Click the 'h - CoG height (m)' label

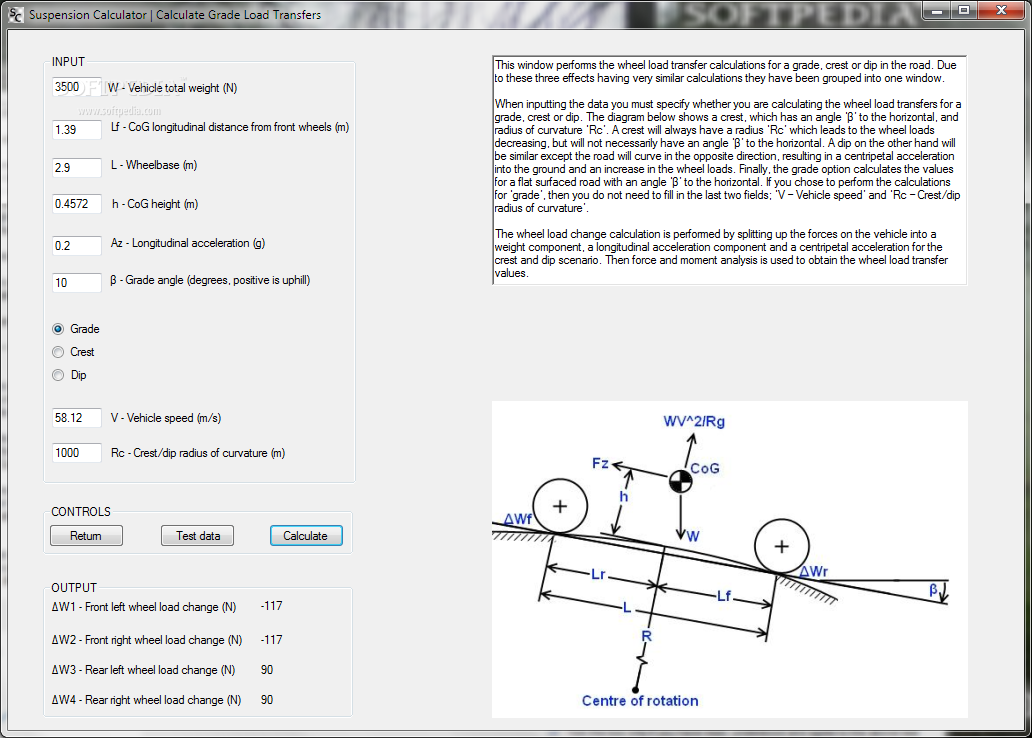(x=155, y=204)
